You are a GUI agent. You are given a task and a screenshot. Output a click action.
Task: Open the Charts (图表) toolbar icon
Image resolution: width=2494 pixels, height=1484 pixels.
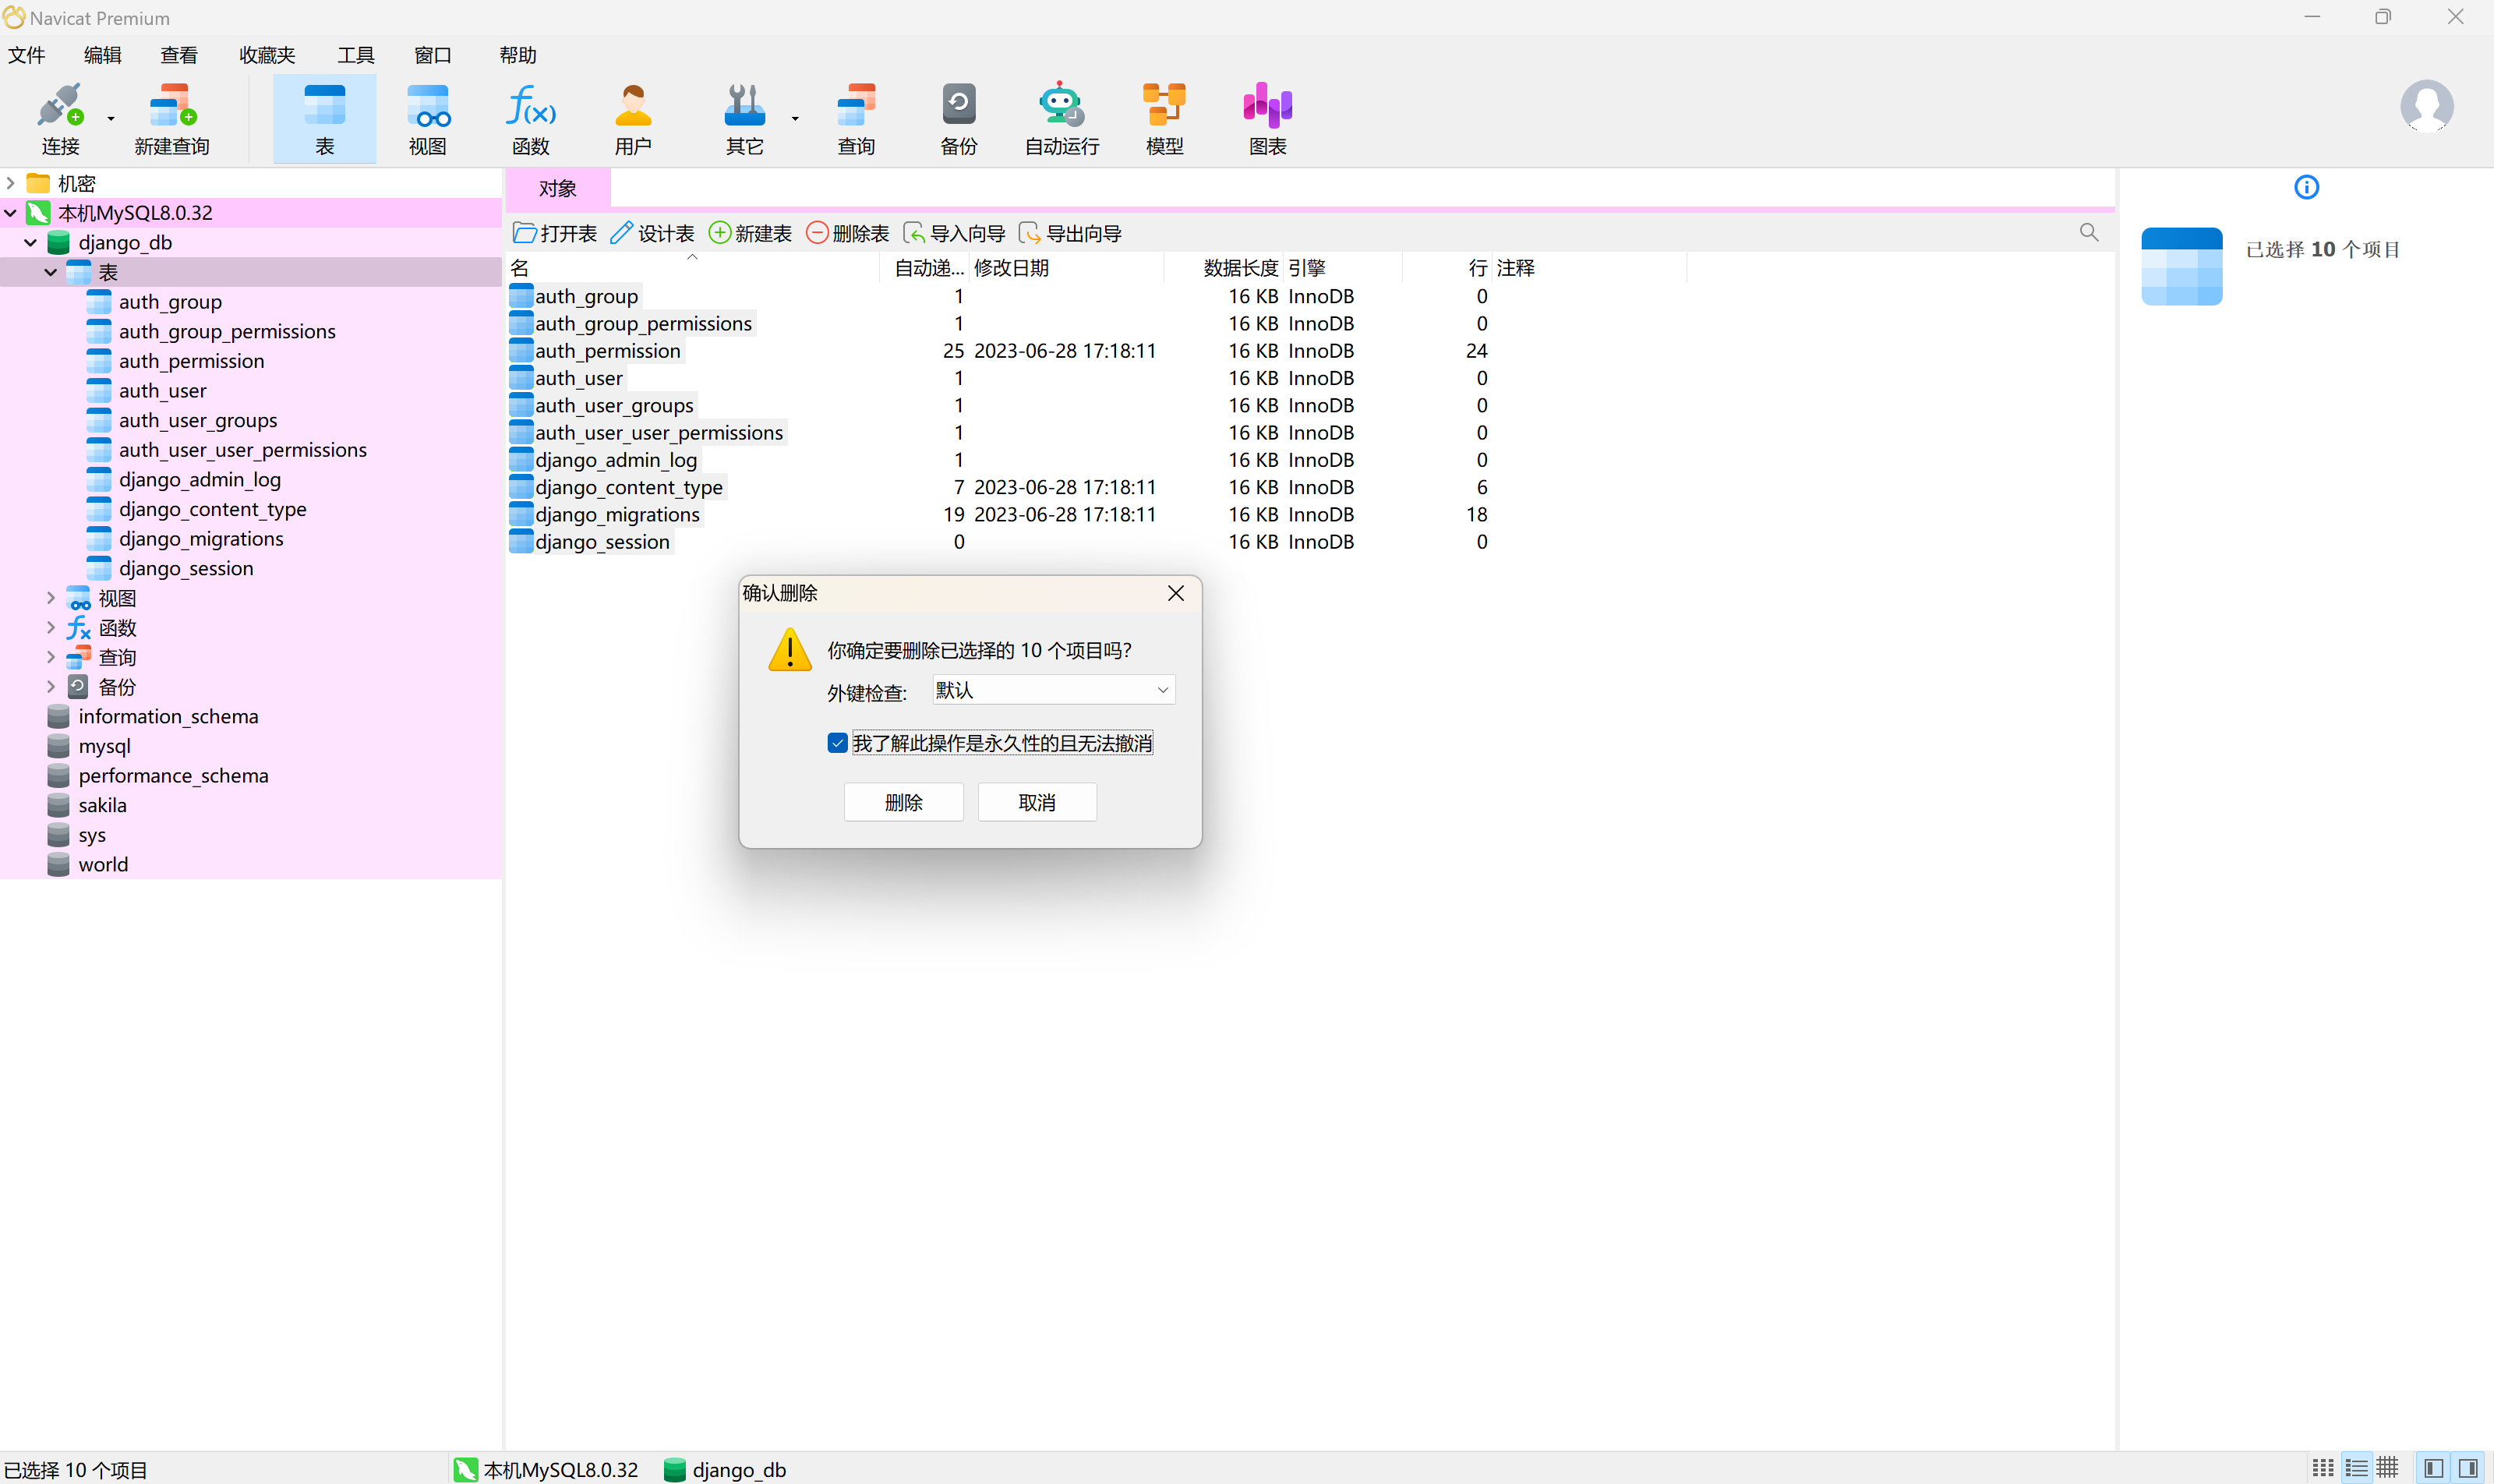point(1266,118)
